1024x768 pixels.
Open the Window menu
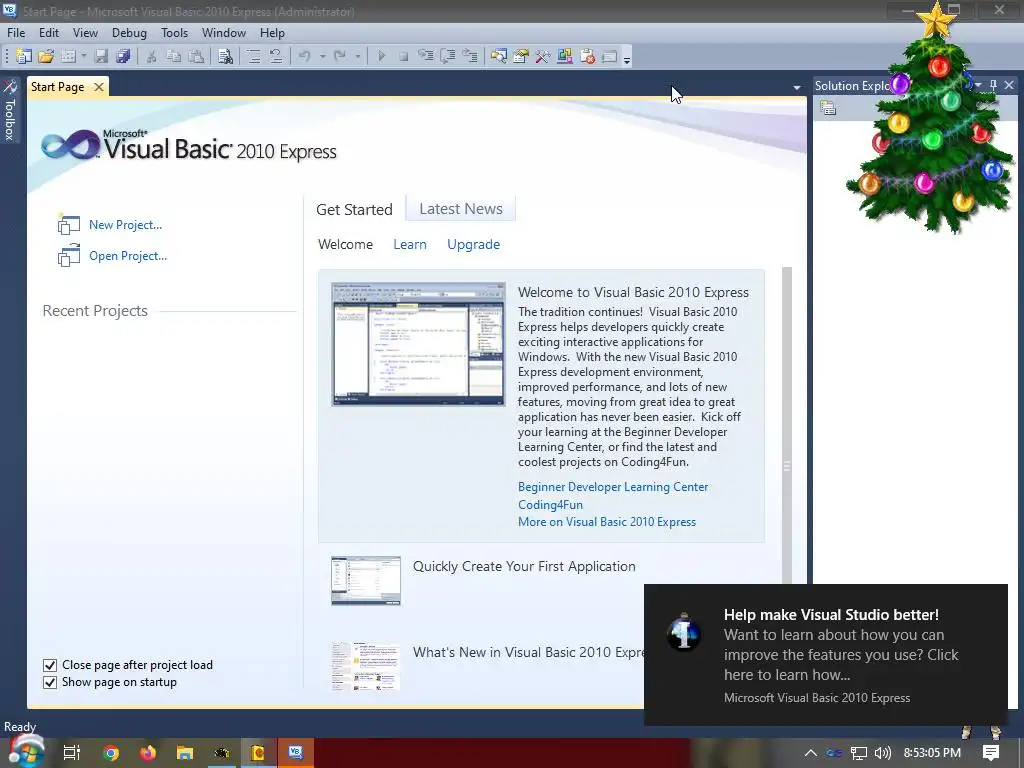click(224, 33)
